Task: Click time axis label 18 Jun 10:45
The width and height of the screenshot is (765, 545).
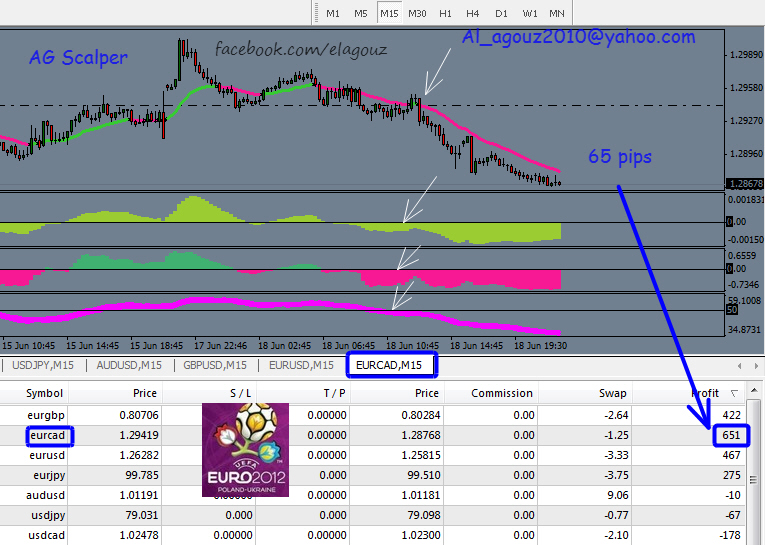Action: click(413, 345)
